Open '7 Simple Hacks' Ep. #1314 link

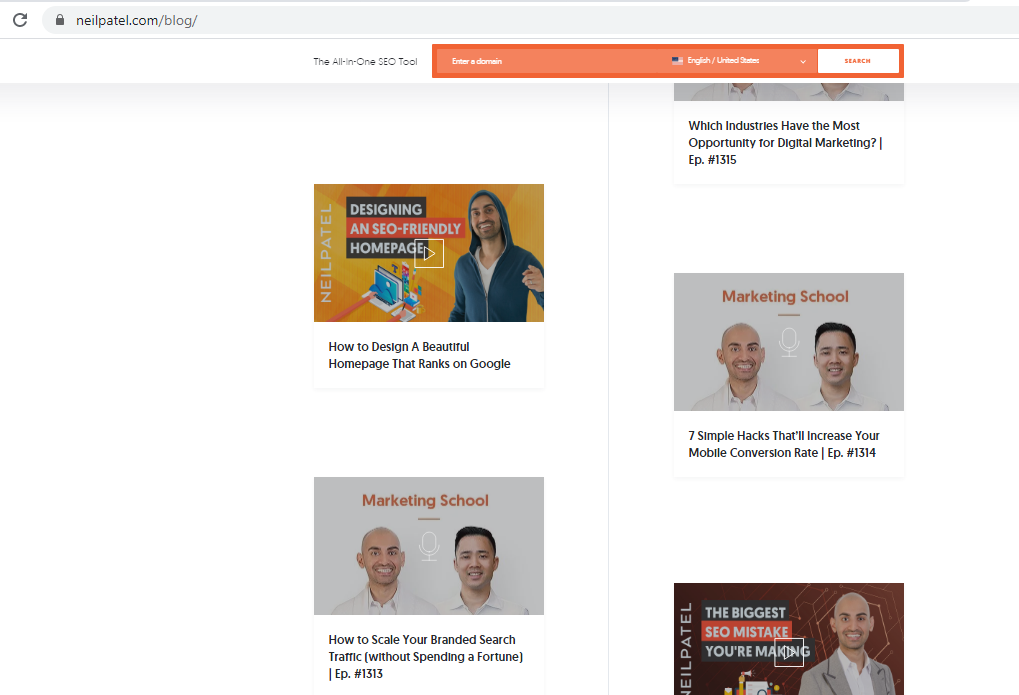click(784, 444)
